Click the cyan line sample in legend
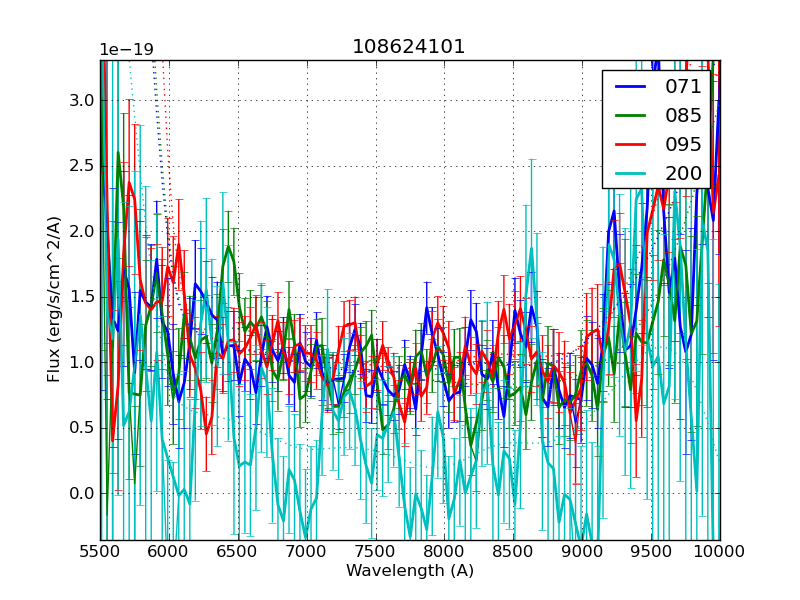 click(633, 173)
